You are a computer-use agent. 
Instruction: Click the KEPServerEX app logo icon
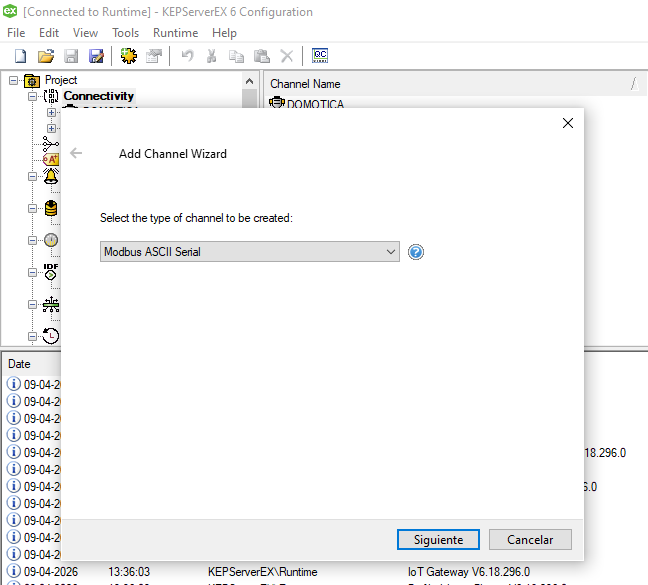(x=10, y=11)
